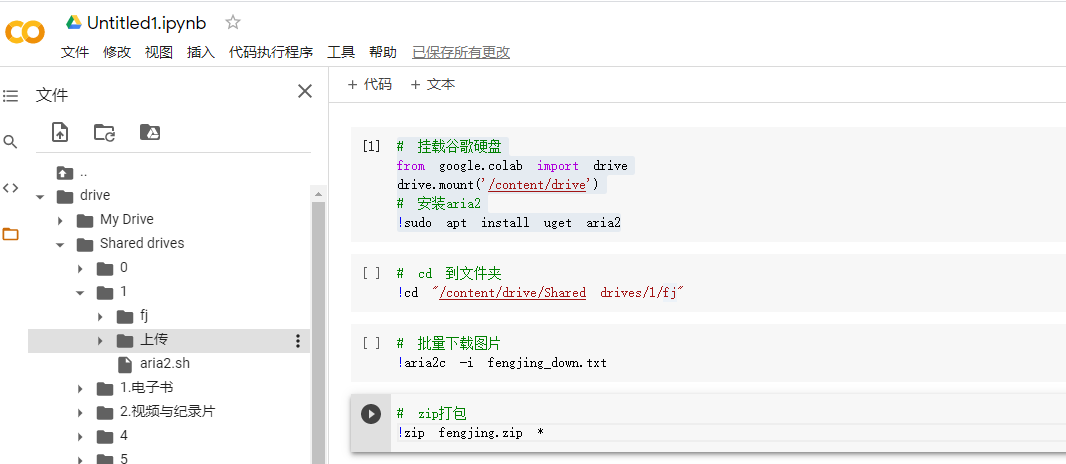Add a new text cell with + 文本
1066x464 pixels.
(x=432, y=84)
